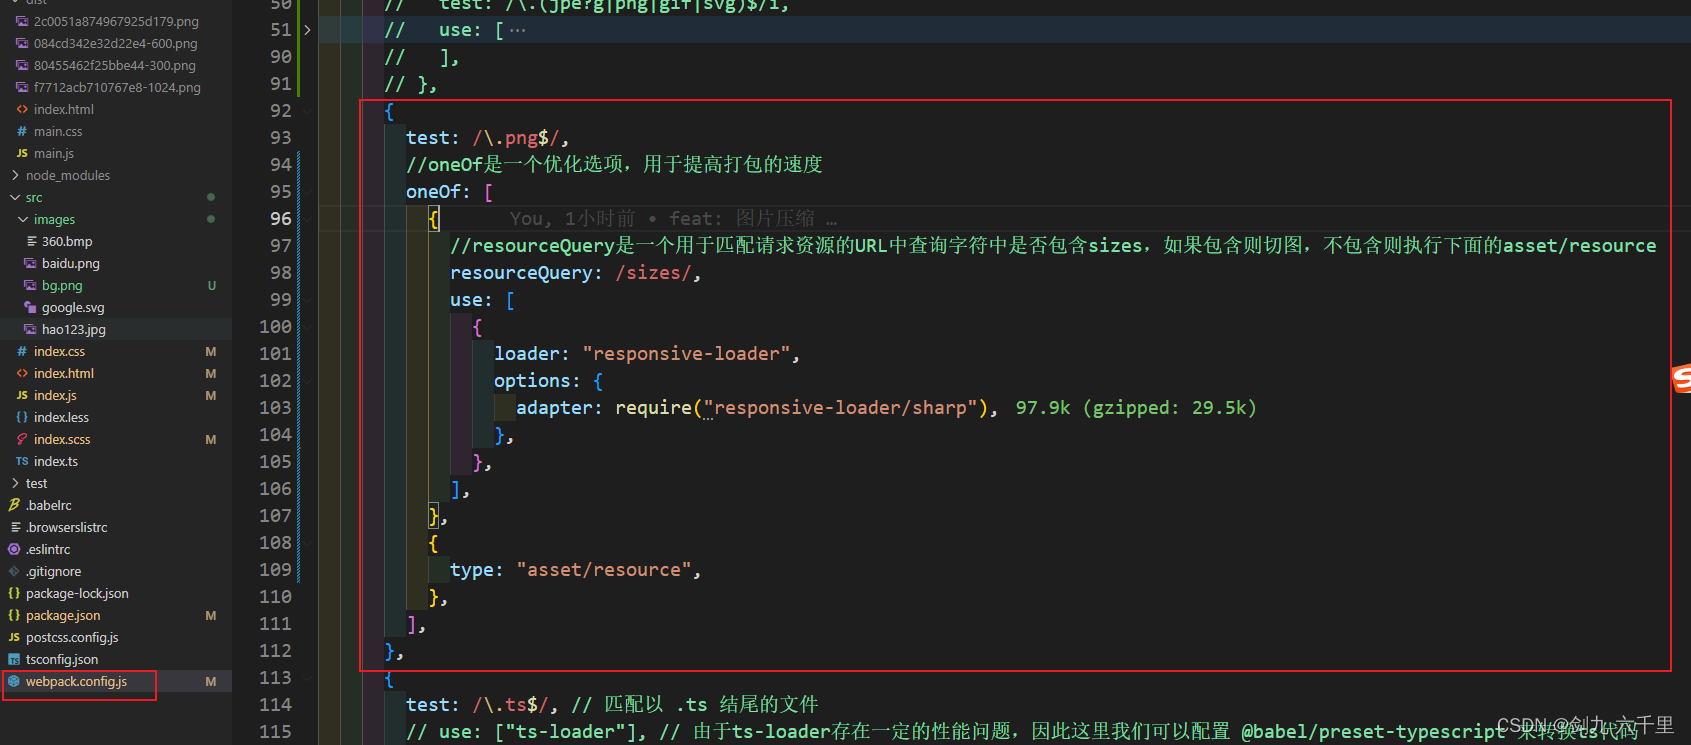Screen dimensions: 1691x745
Task: Click the image icon of f7712acb710767e8-1024.png
Action: tap(22, 87)
